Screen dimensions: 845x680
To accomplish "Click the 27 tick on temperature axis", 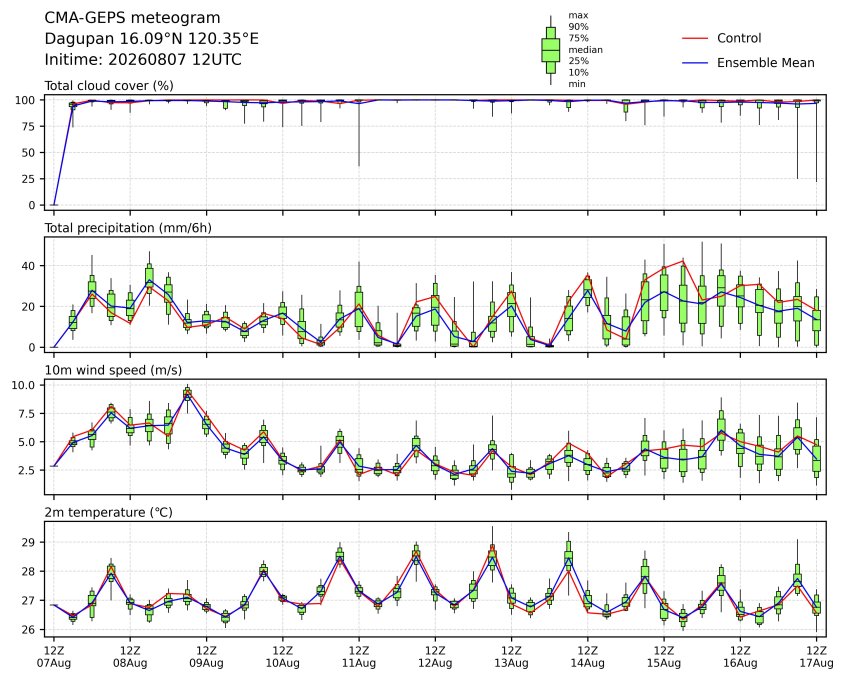I will point(29,601).
